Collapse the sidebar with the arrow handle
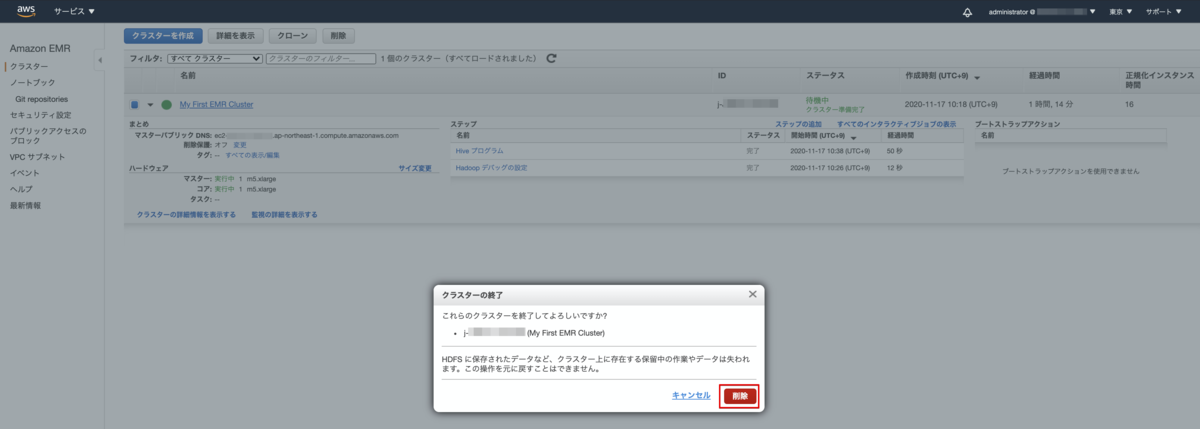 click(100, 61)
